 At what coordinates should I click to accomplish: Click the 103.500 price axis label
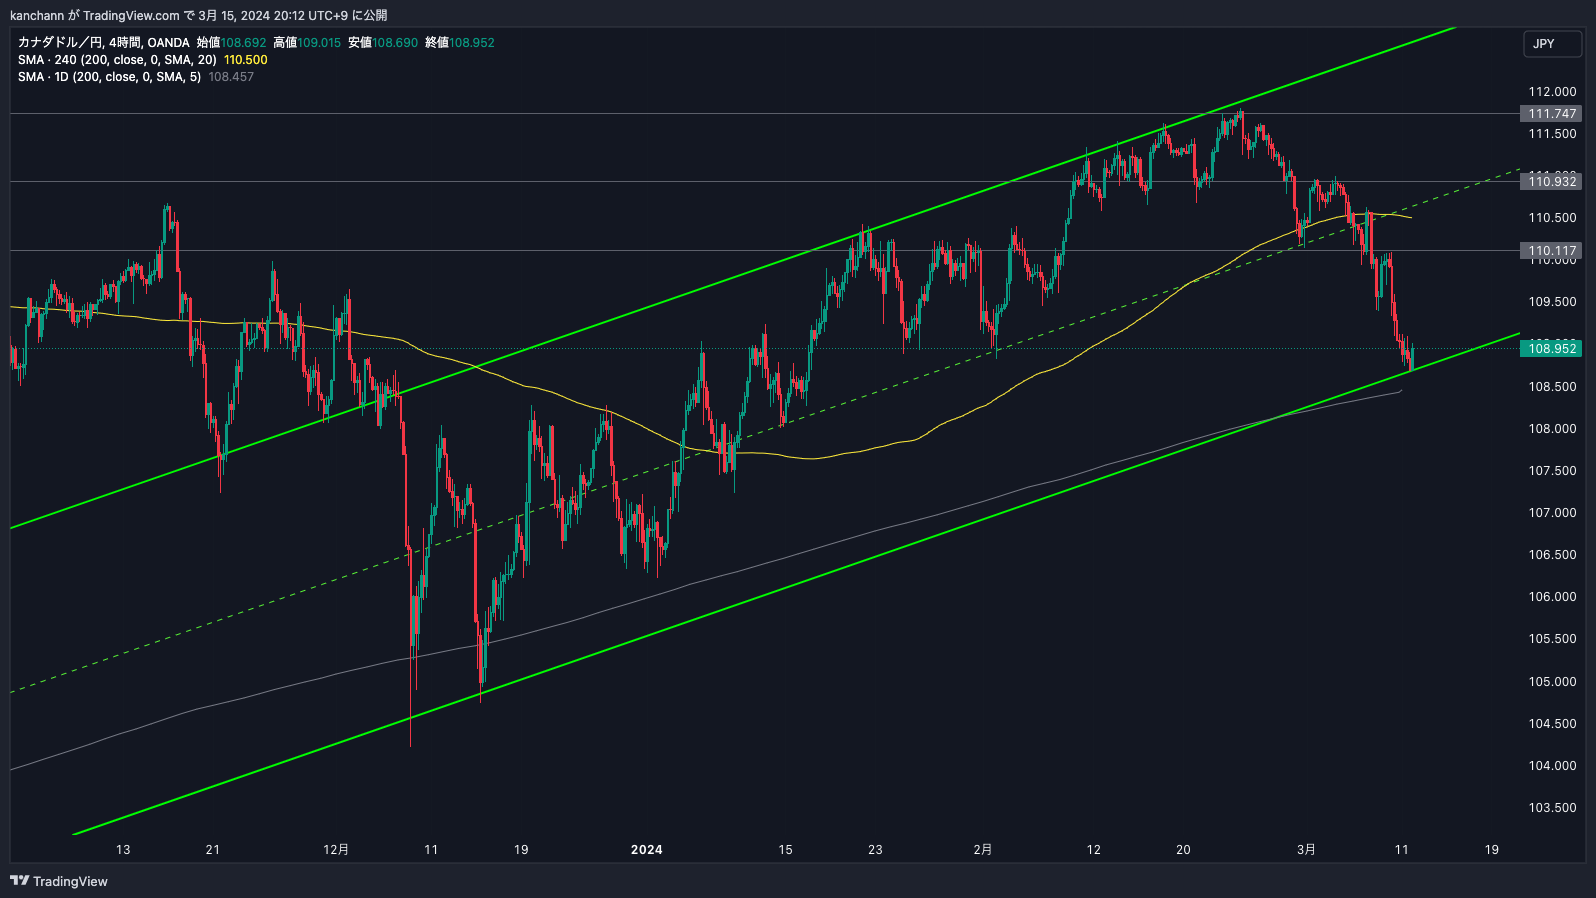pos(1552,808)
